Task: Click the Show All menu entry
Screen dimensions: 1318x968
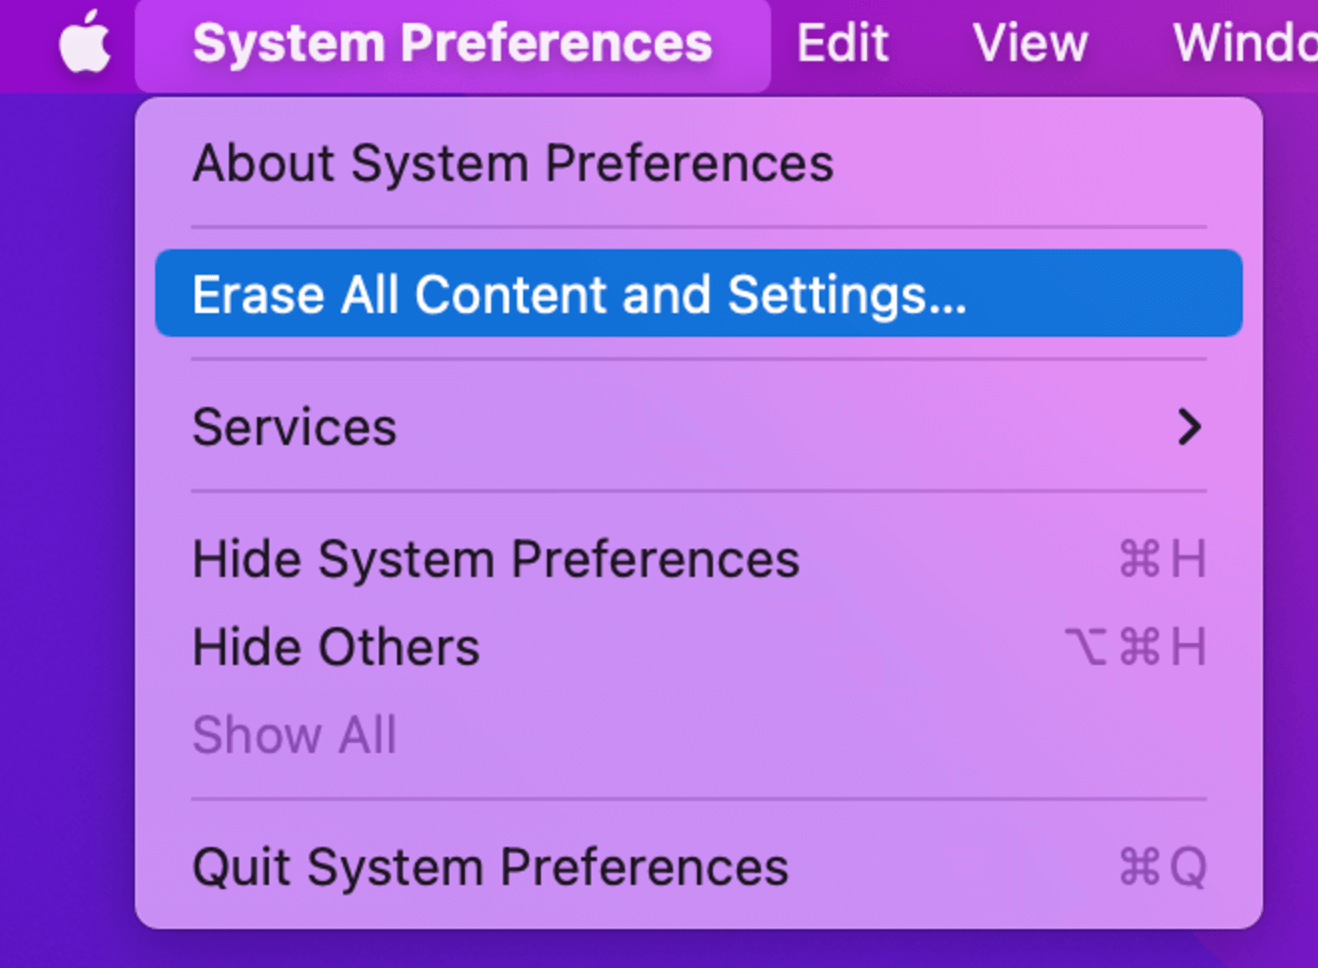Action: click(x=295, y=734)
